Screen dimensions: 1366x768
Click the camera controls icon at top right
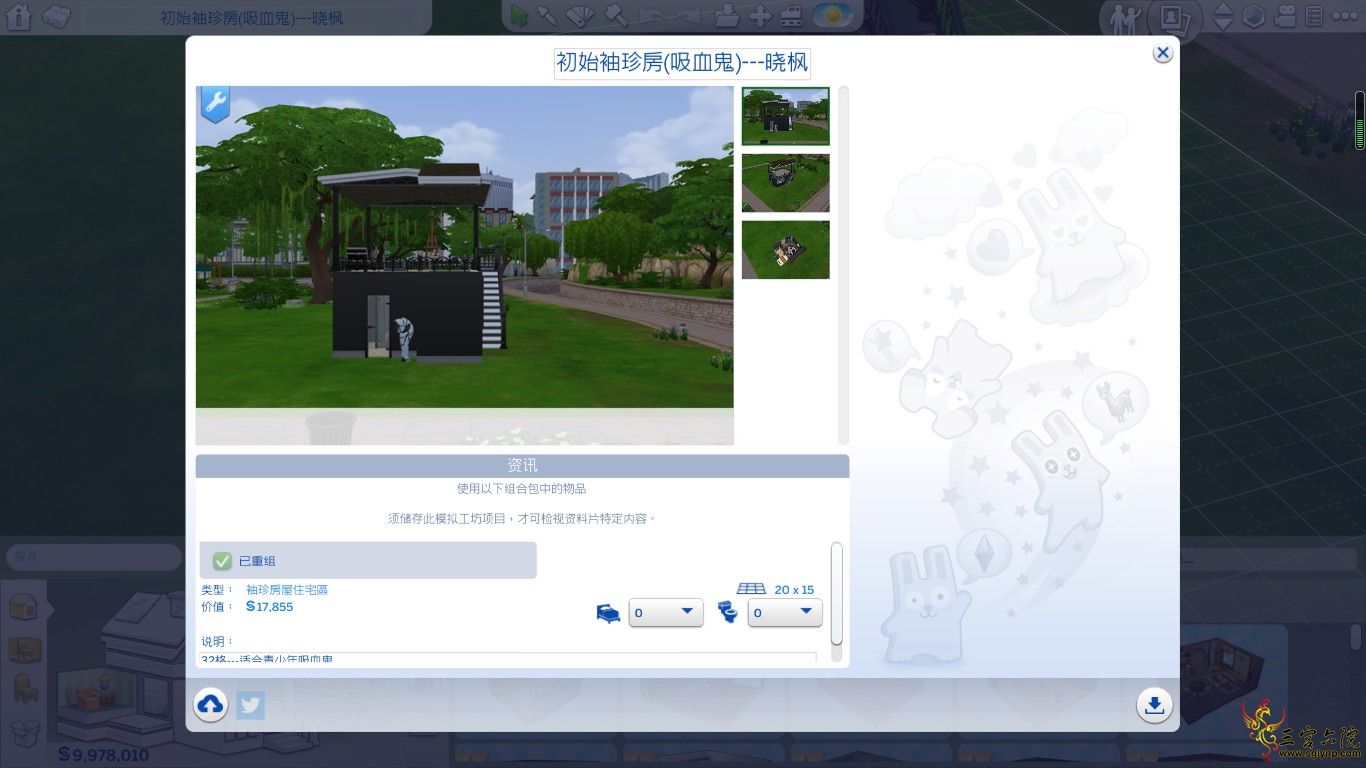(1286, 17)
